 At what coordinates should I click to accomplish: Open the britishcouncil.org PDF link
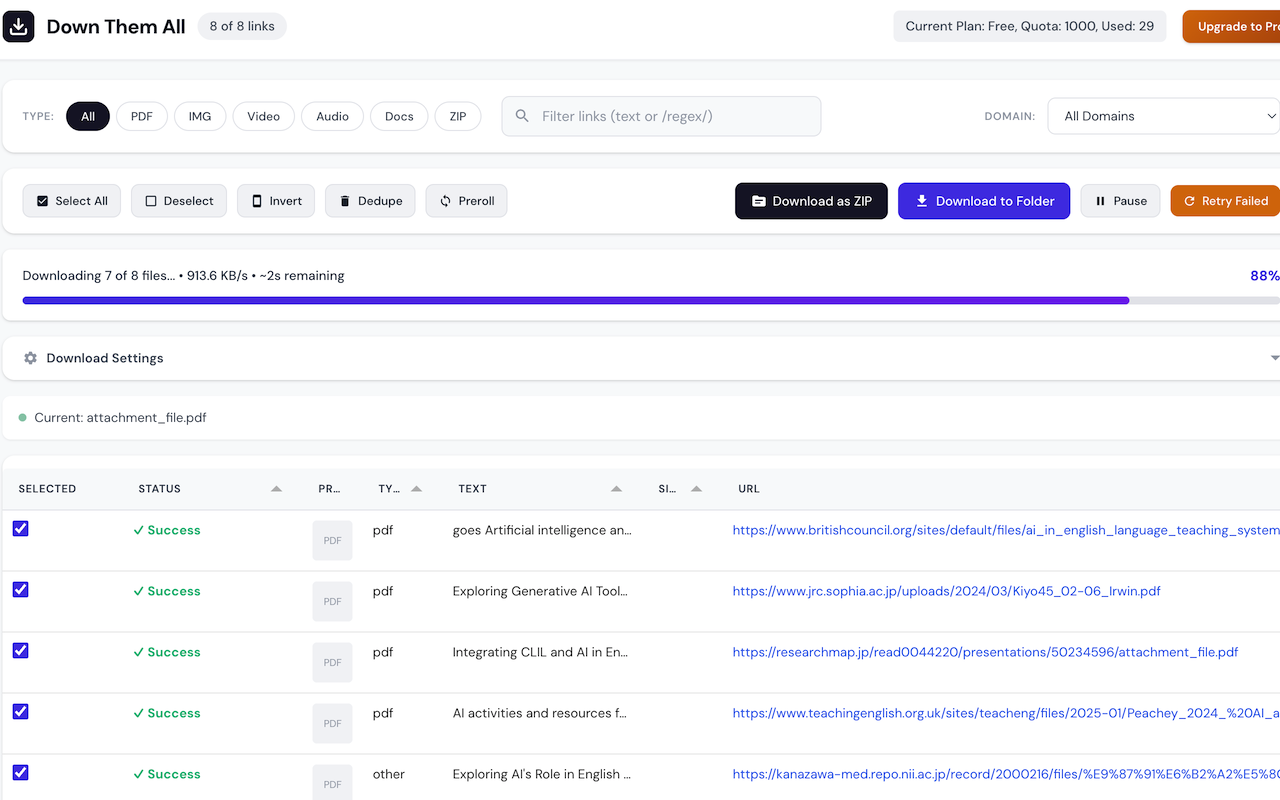pos(1006,530)
